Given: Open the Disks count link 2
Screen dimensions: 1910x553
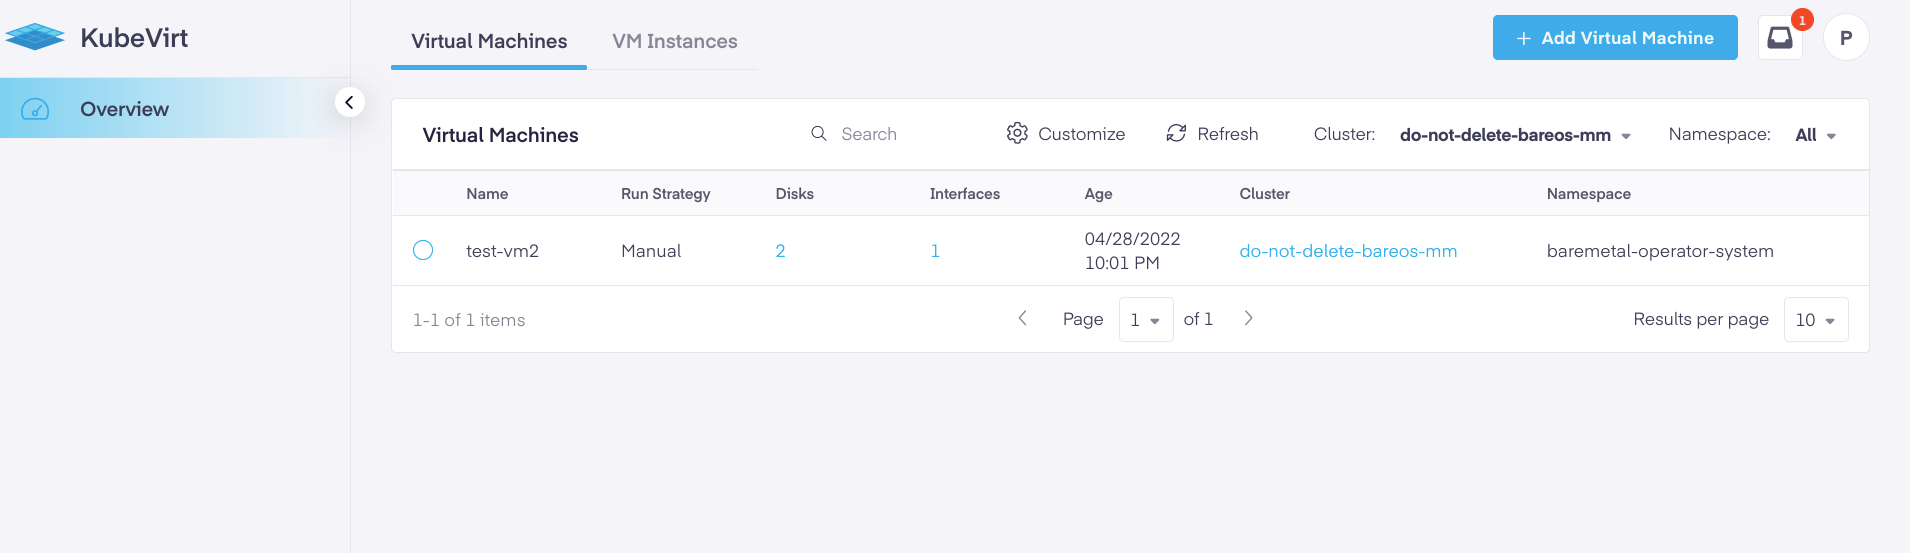Looking at the screenshot, I should (780, 251).
